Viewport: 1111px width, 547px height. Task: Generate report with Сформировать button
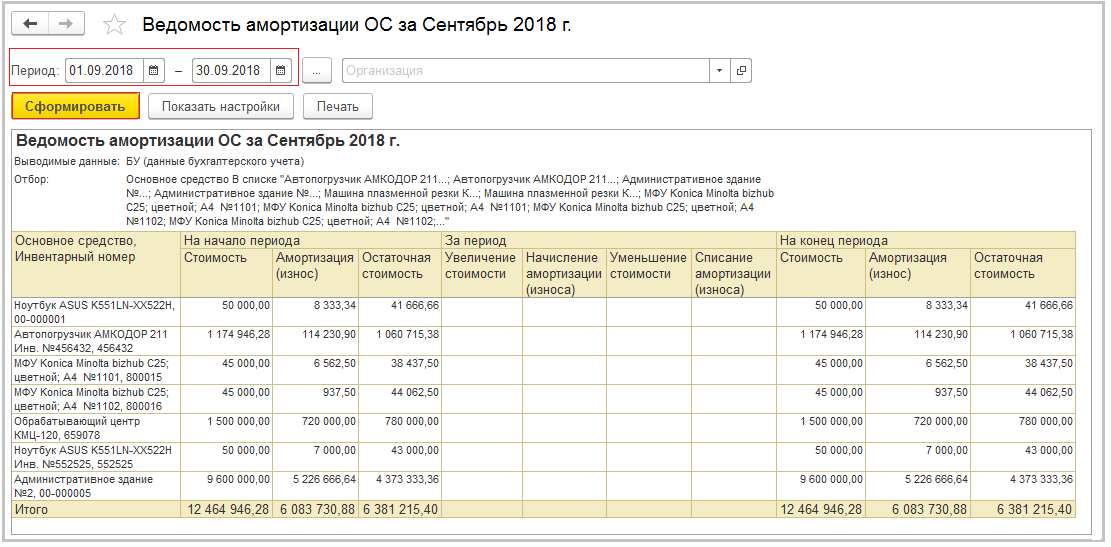point(75,106)
